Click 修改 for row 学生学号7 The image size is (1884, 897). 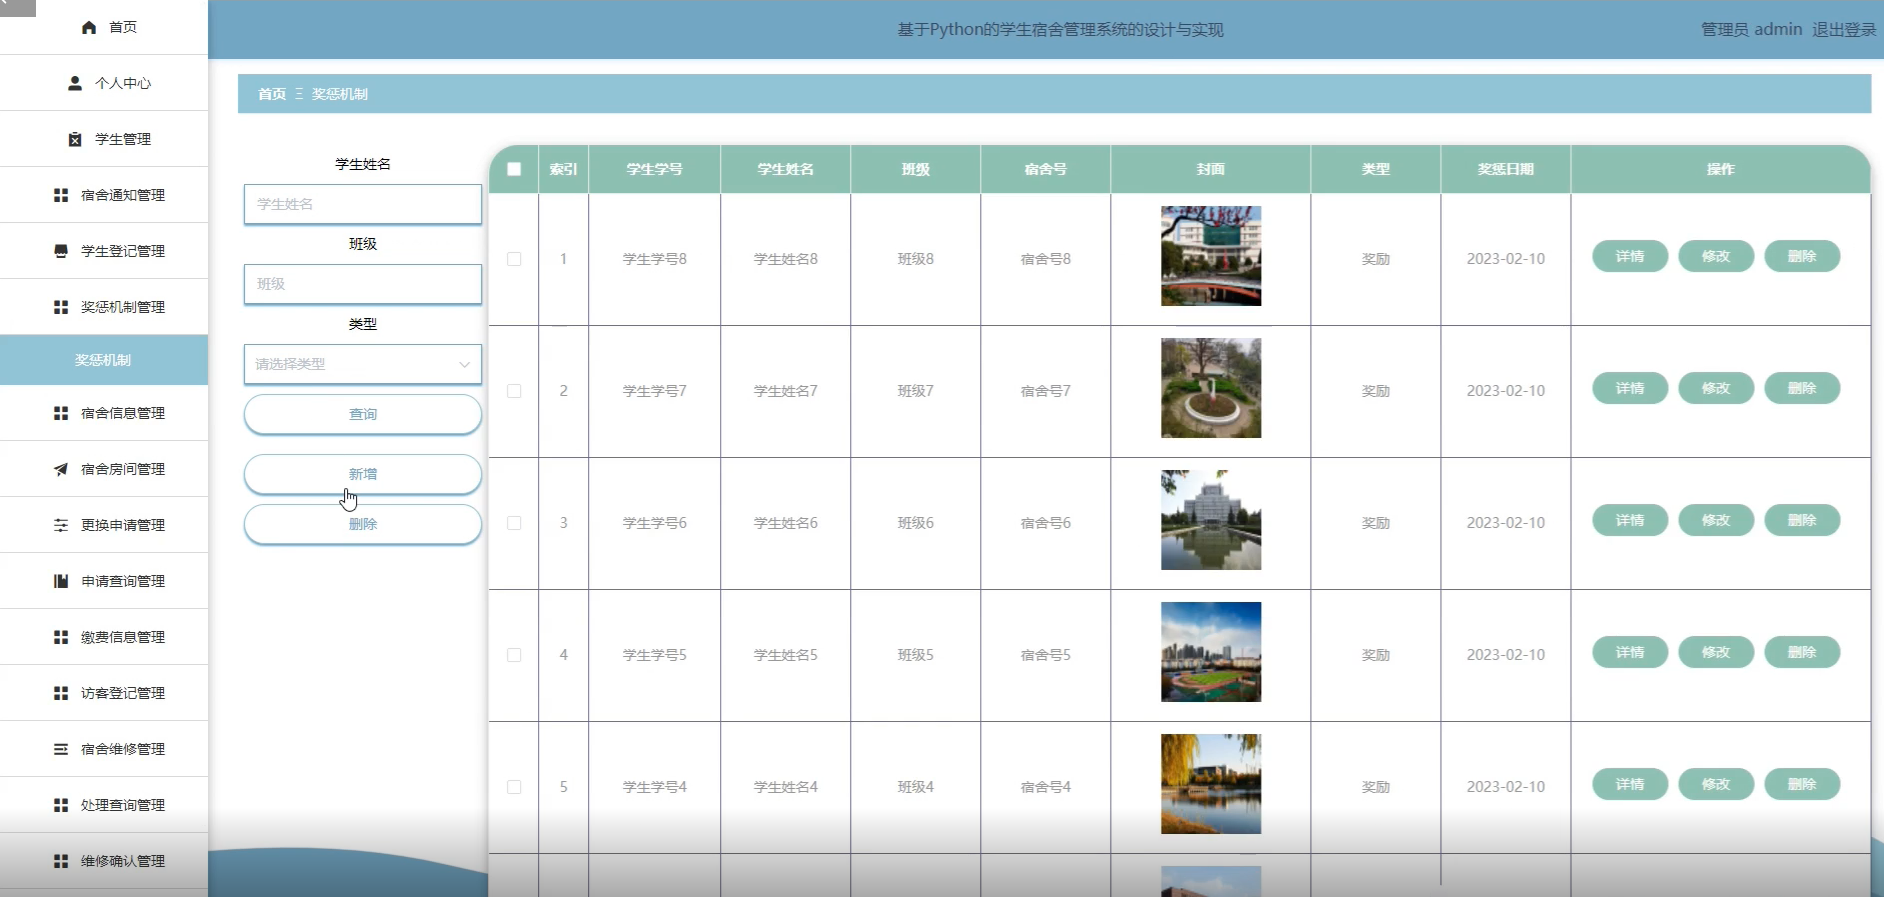(1716, 388)
